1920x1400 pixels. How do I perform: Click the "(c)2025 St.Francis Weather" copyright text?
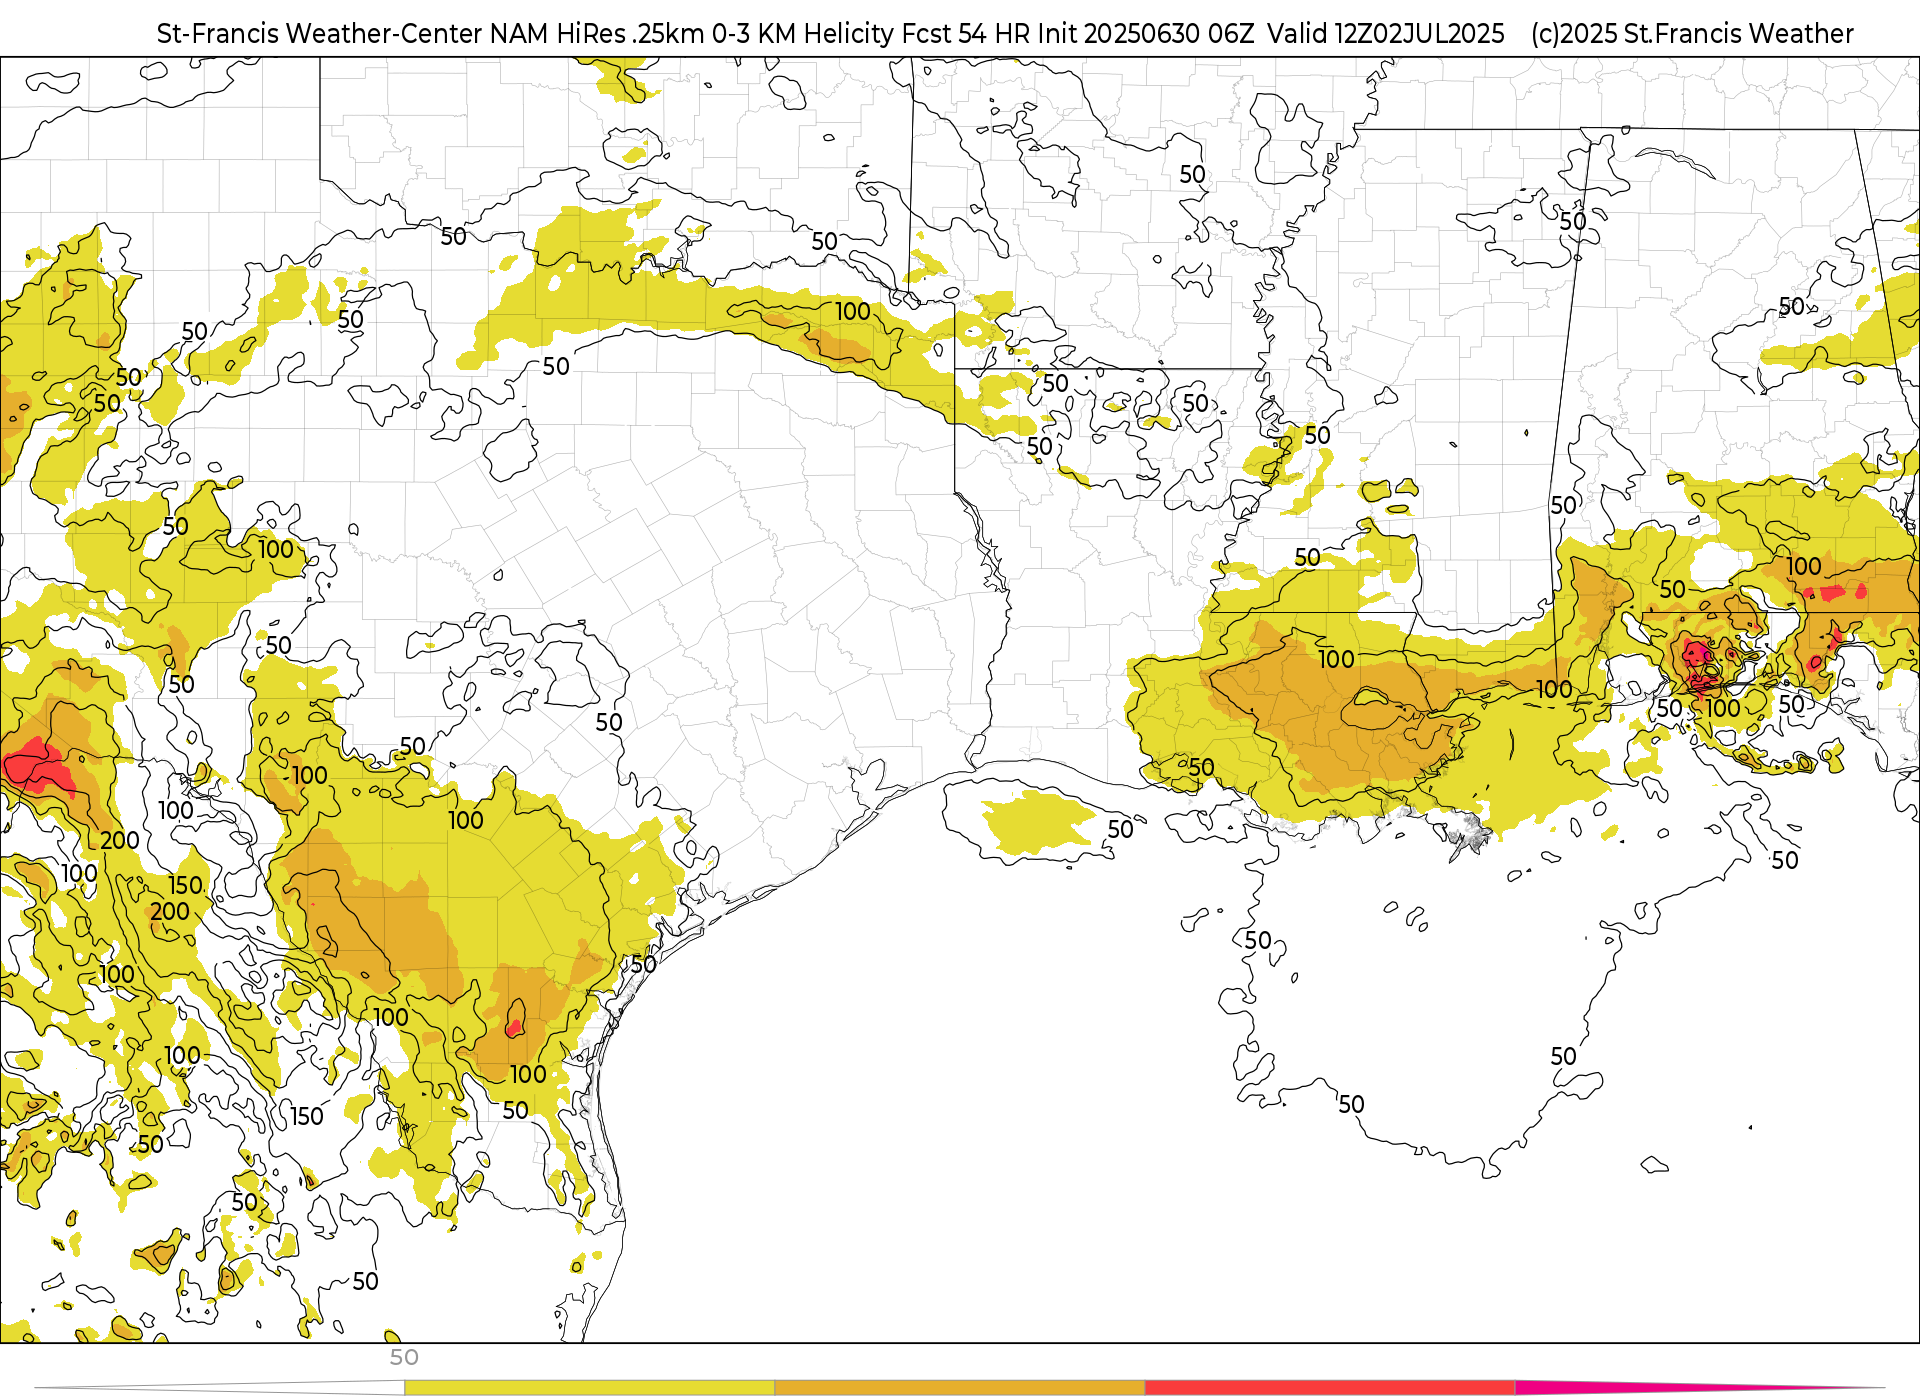click(x=1692, y=34)
